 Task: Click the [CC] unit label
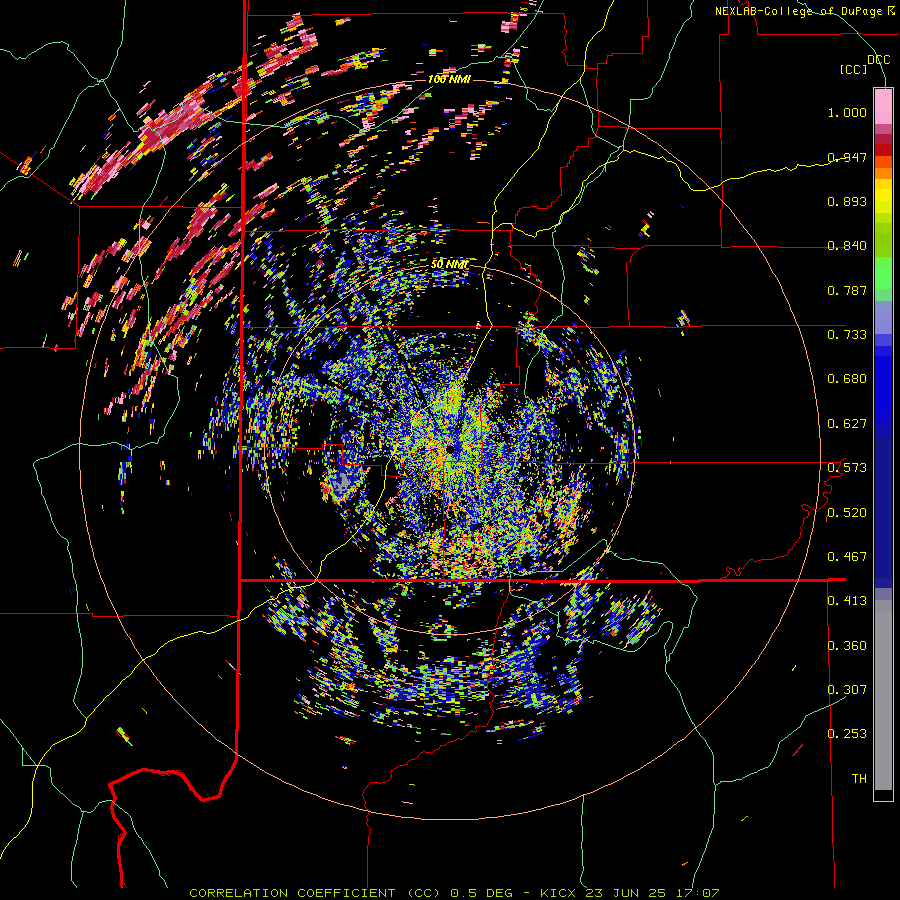(853, 69)
